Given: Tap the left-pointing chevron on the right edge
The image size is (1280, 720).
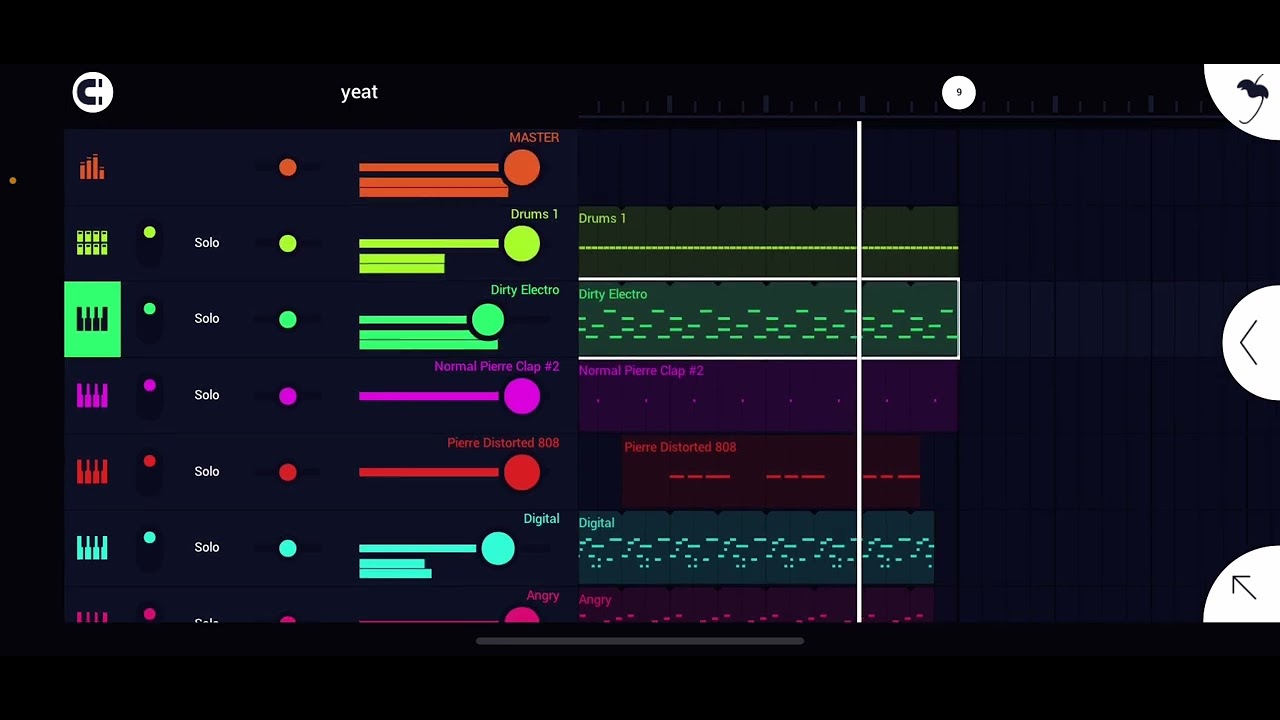Looking at the screenshot, I should click(x=1249, y=343).
